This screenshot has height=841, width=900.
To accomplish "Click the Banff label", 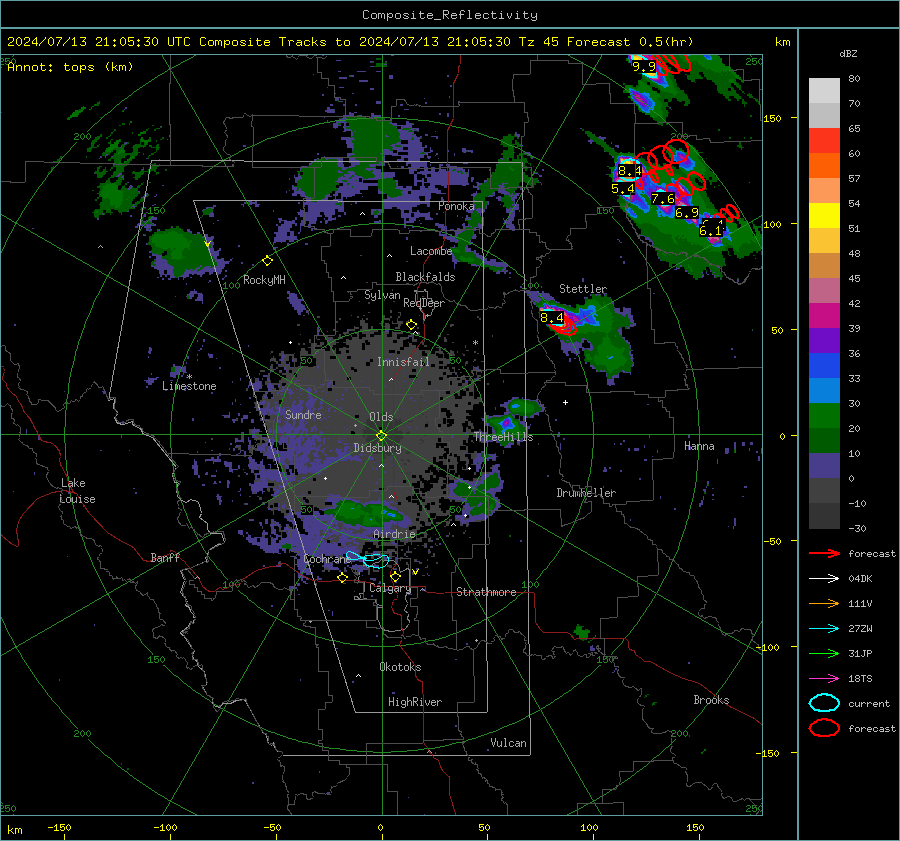I will 165,558.
